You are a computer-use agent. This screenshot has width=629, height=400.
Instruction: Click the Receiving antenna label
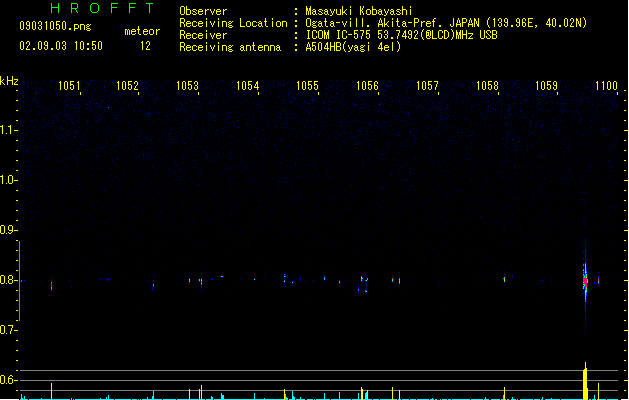pos(230,47)
